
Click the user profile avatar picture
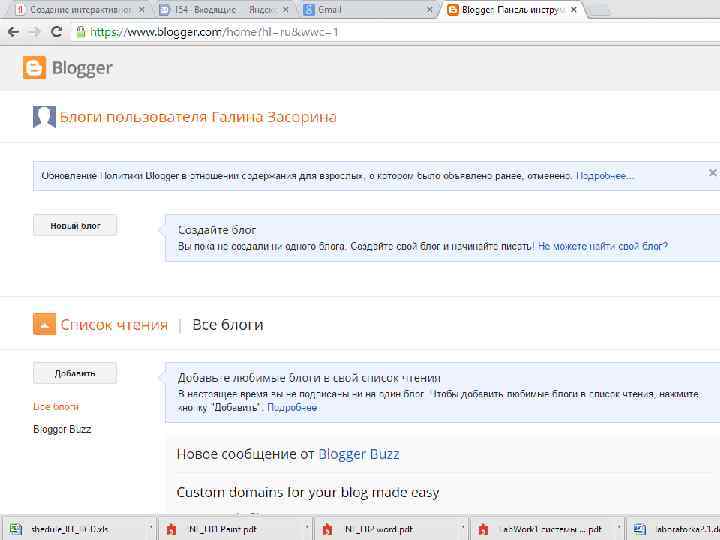pos(44,117)
